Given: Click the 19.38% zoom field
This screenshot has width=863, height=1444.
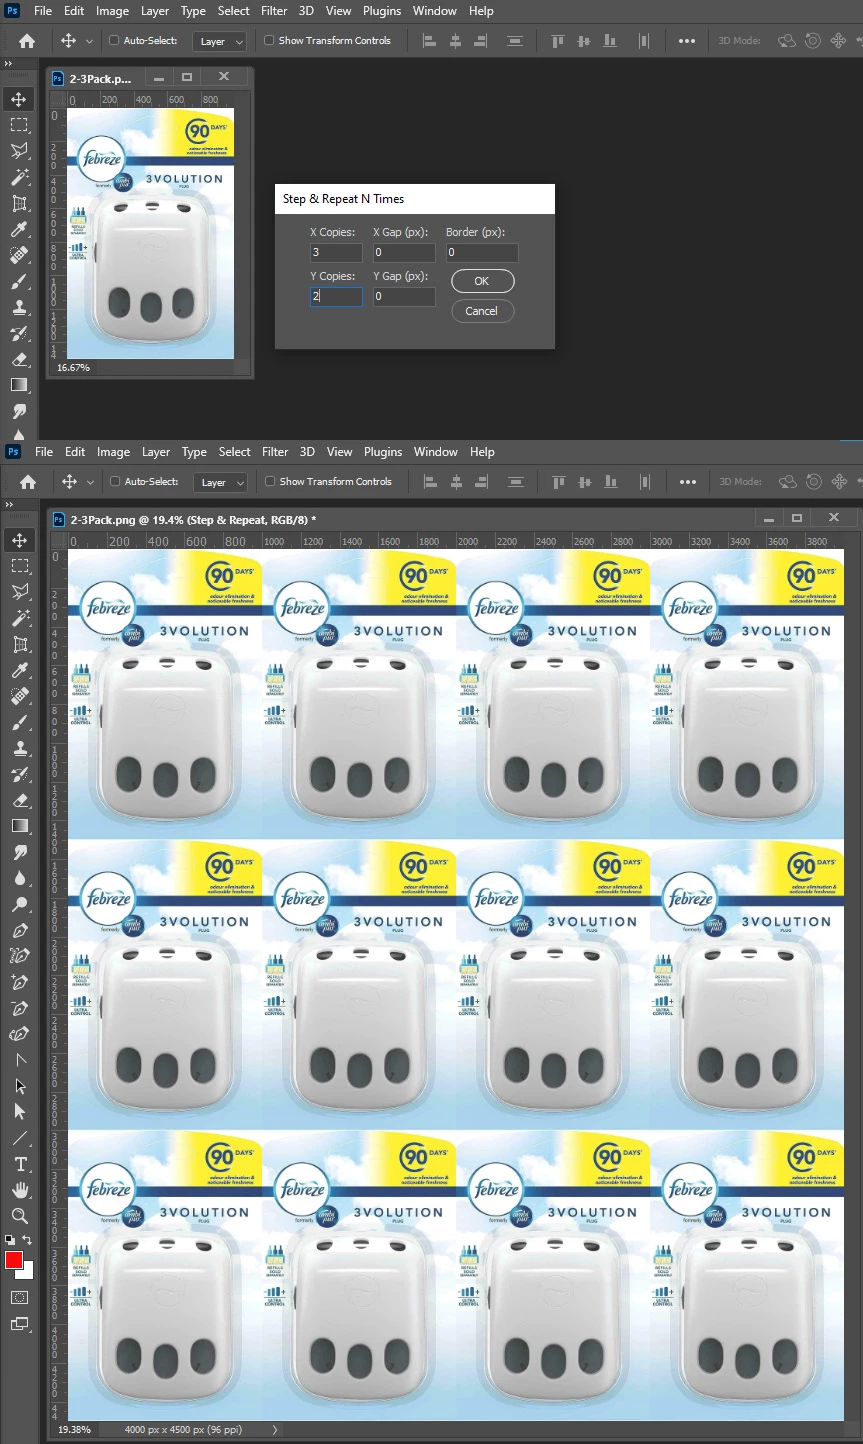Looking at the screenshot, I should [75, 1430].
